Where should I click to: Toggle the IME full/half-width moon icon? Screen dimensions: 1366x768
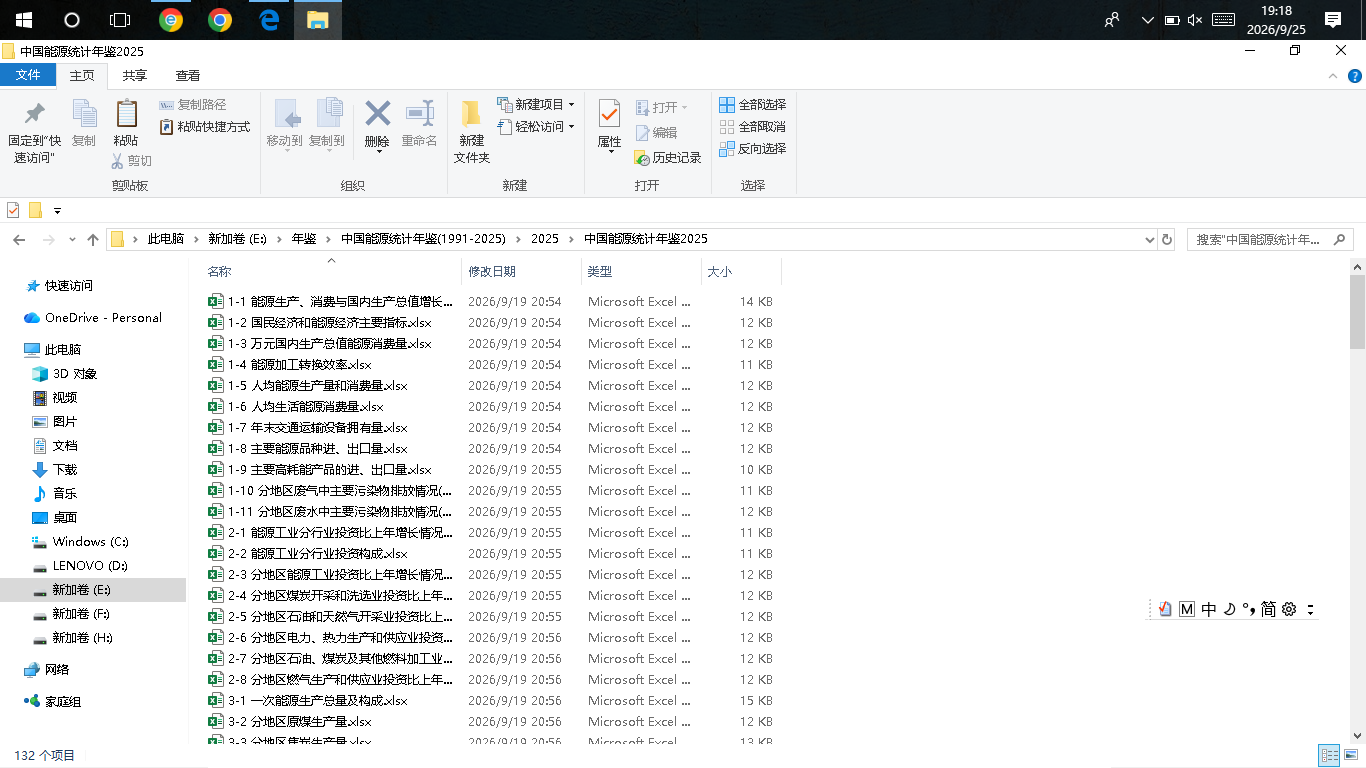coord(1229,609)
